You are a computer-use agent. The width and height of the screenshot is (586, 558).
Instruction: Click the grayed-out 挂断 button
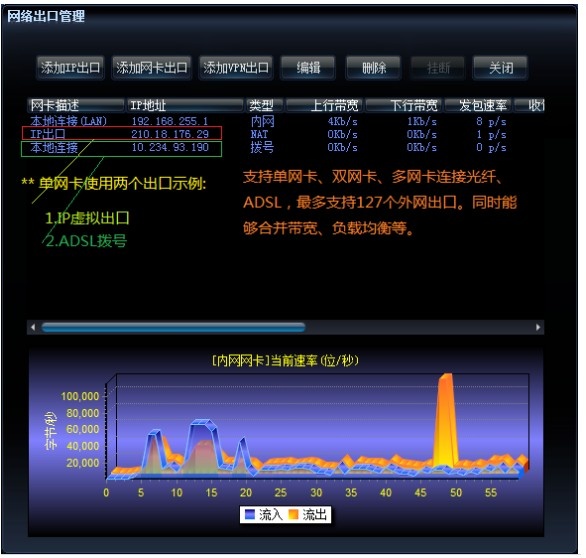tap(438, 68)
